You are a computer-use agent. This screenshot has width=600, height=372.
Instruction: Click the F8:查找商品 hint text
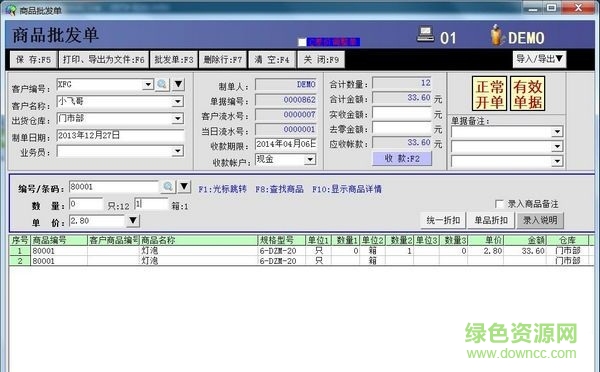(x=279, y=189)
